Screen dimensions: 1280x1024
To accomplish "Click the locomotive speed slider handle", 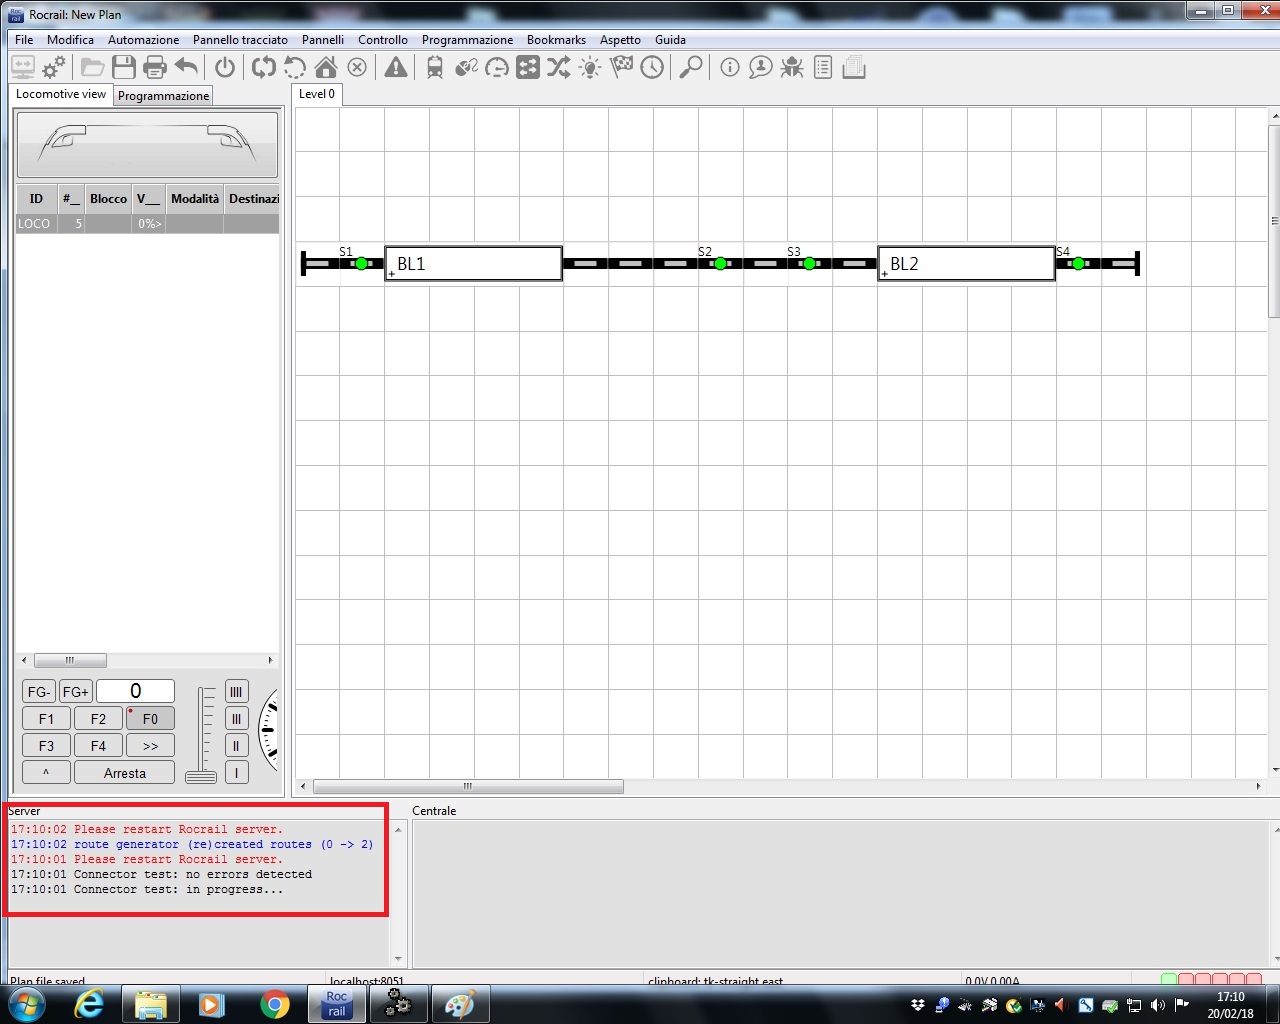I will click(x=201, y=777).
